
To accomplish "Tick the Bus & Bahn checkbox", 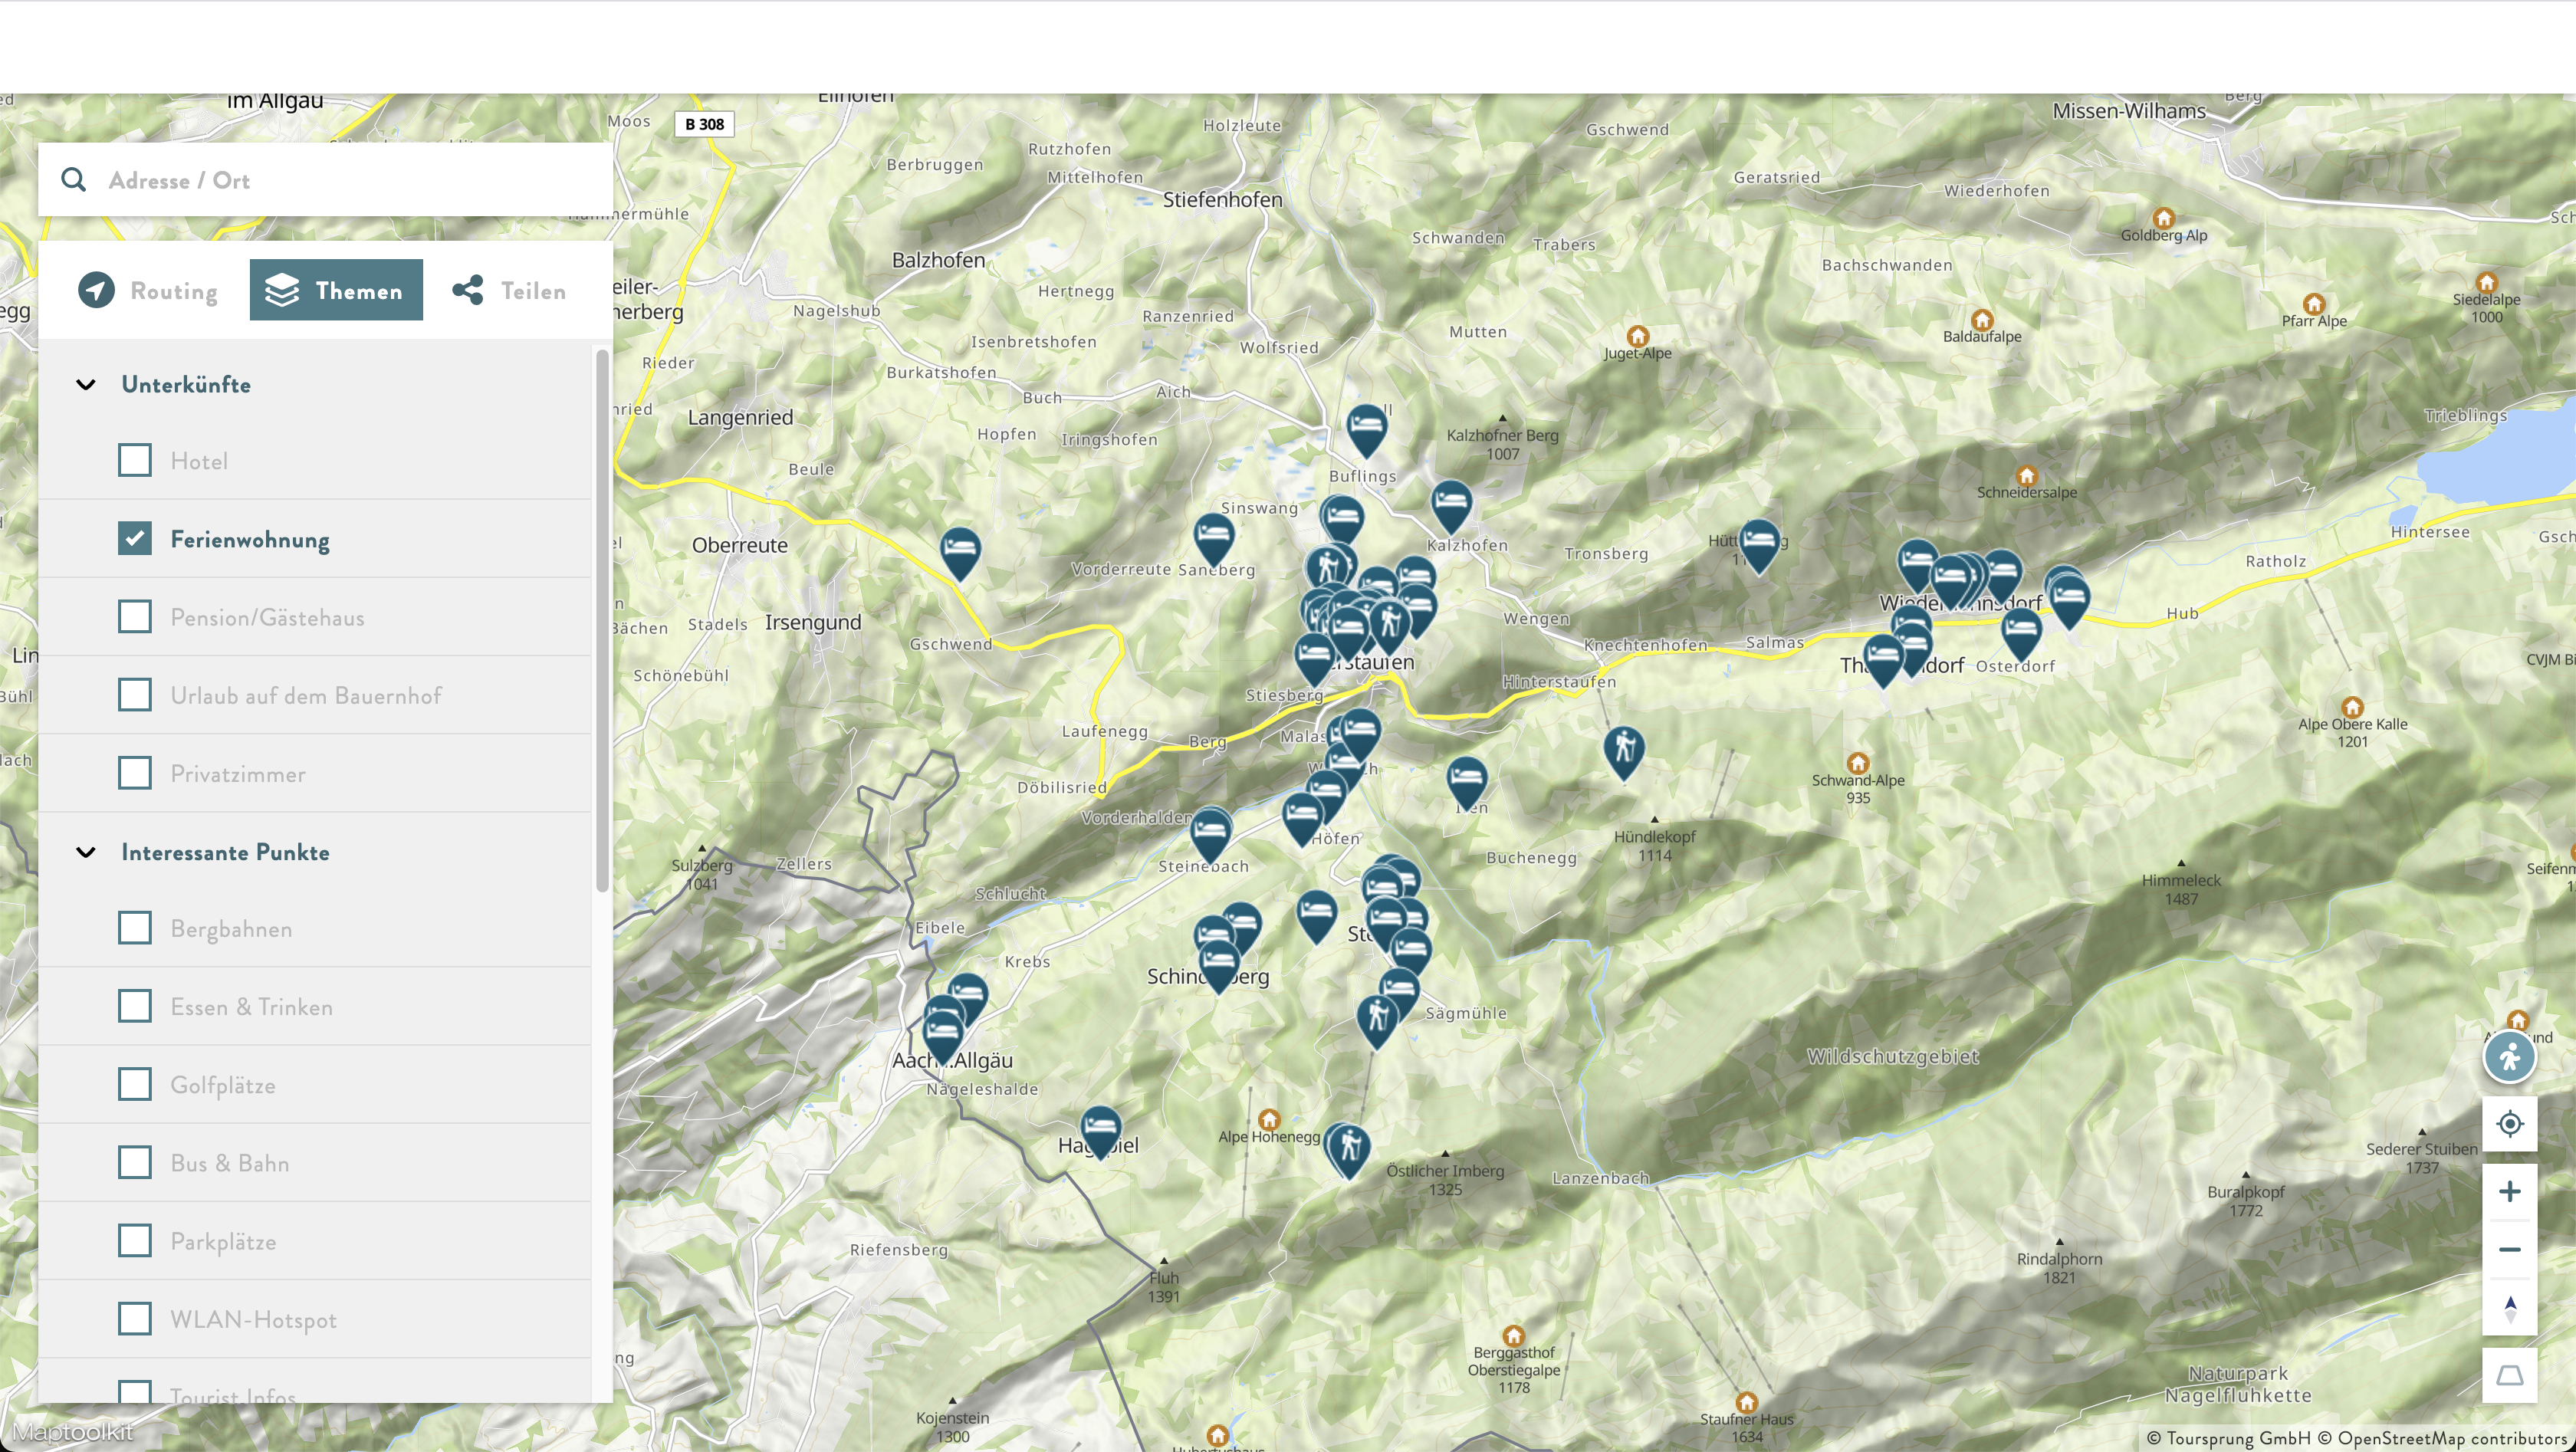I will coord(135,1162).
